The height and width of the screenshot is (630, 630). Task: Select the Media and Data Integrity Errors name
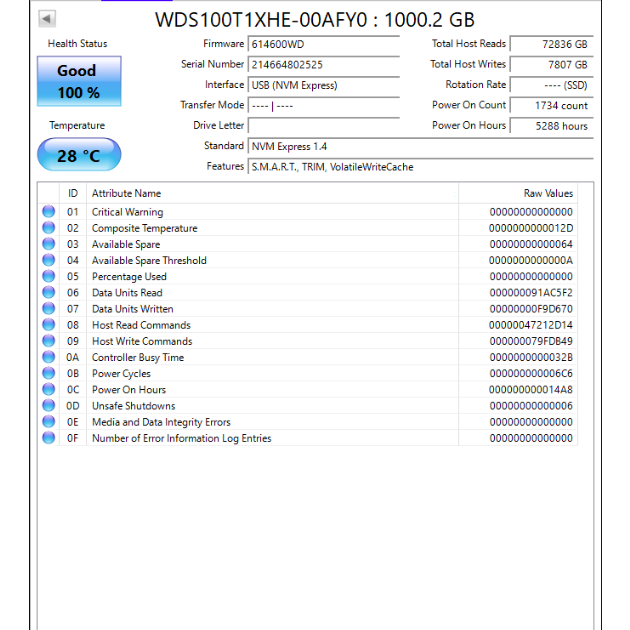[x=161, y=422]
